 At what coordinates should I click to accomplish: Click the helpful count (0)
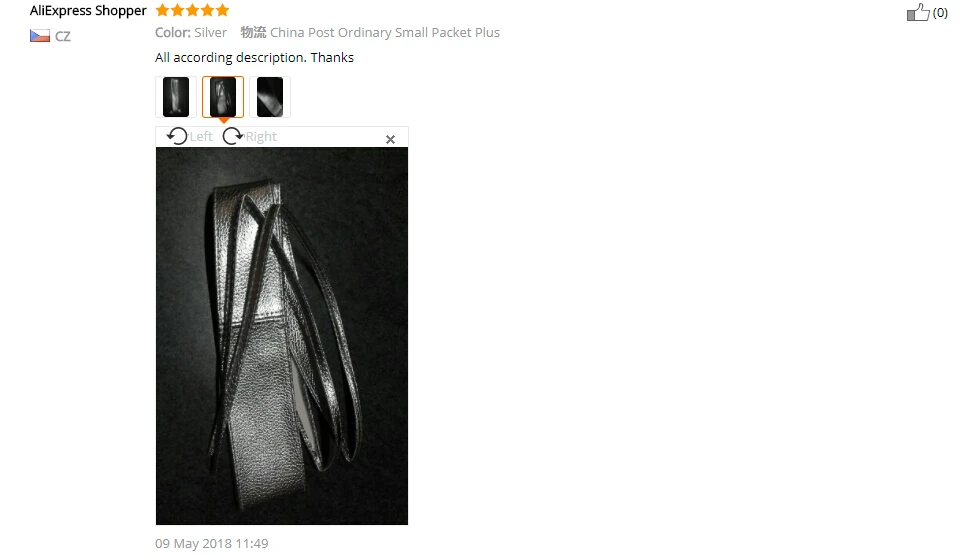tap(940, 12)
